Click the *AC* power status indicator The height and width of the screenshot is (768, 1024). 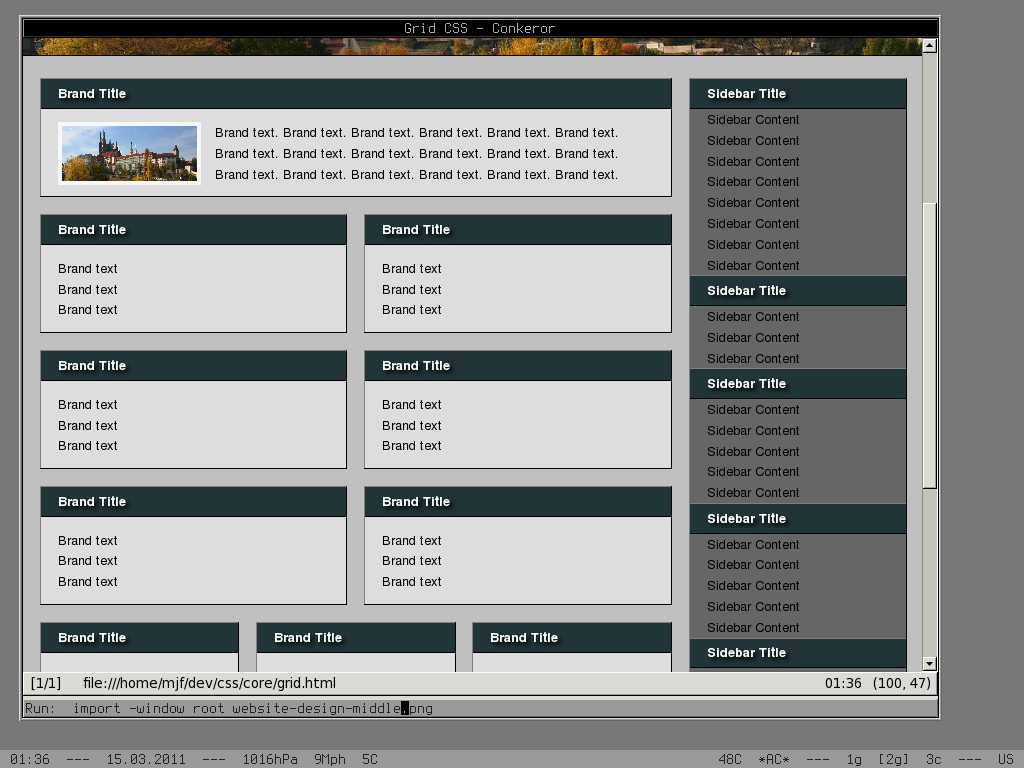tap(774, 759)
